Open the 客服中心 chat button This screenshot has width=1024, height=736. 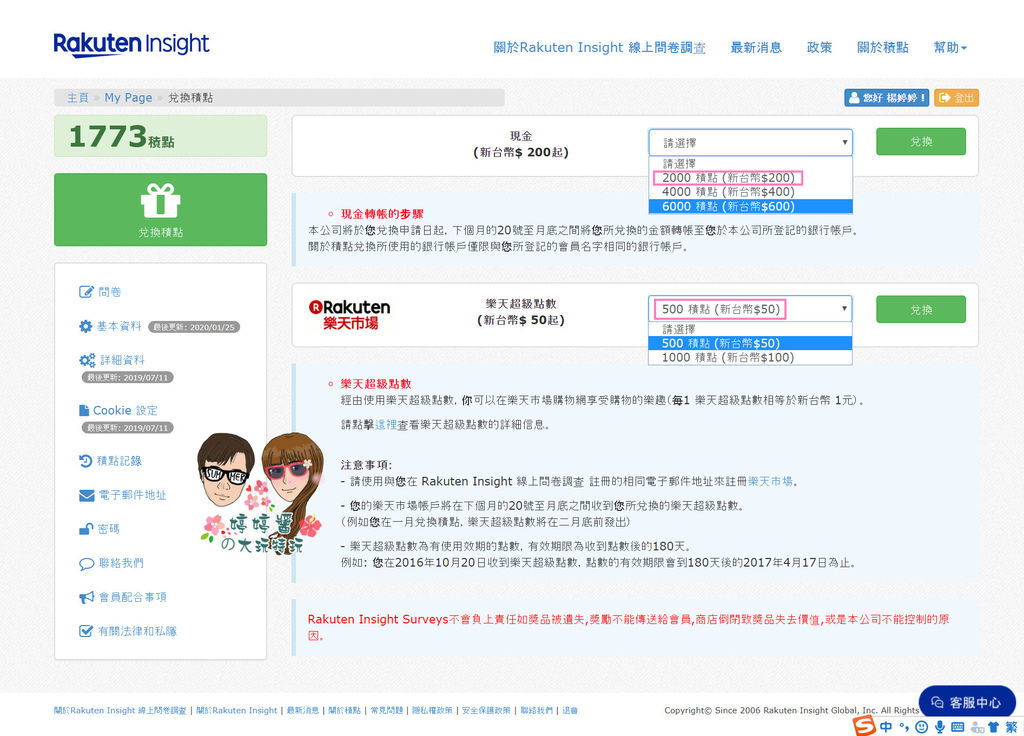[967, 702]
